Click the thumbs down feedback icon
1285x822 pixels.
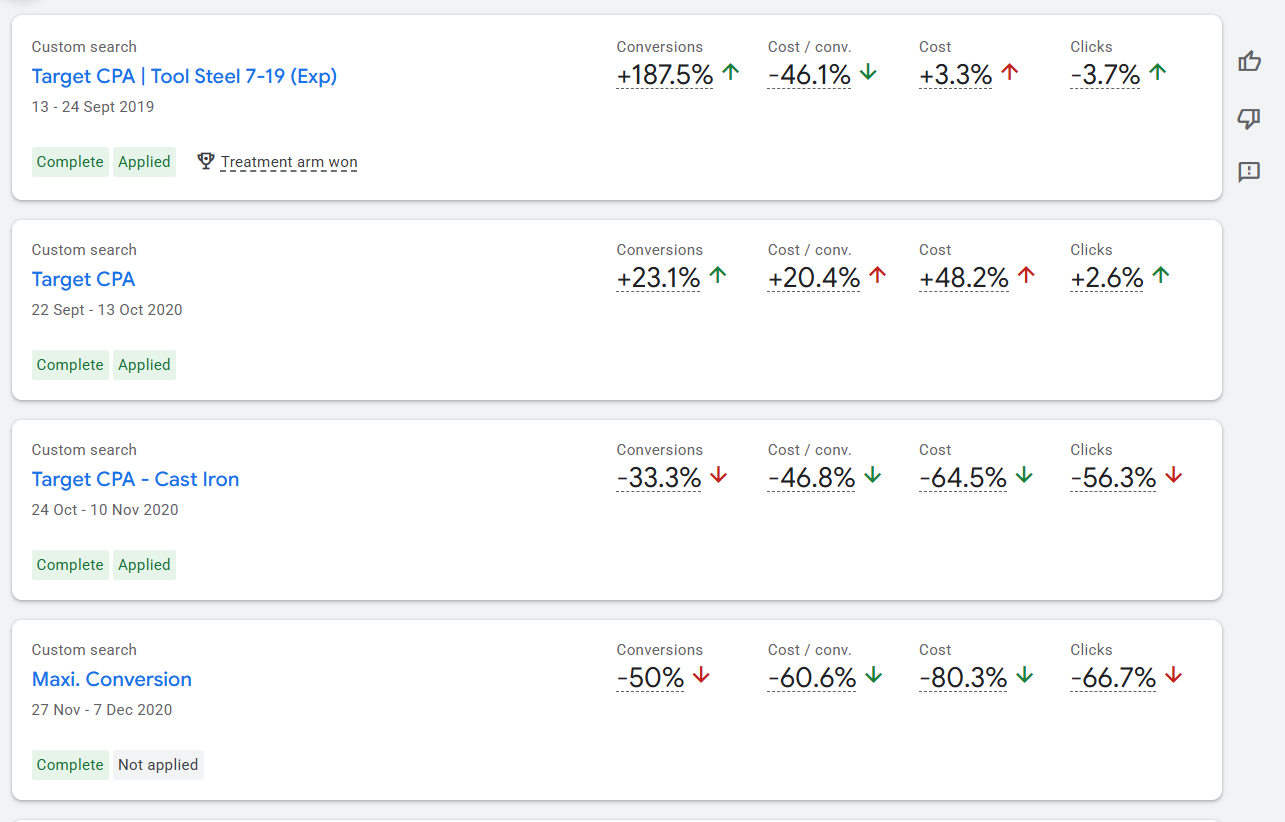point(1249,119)
